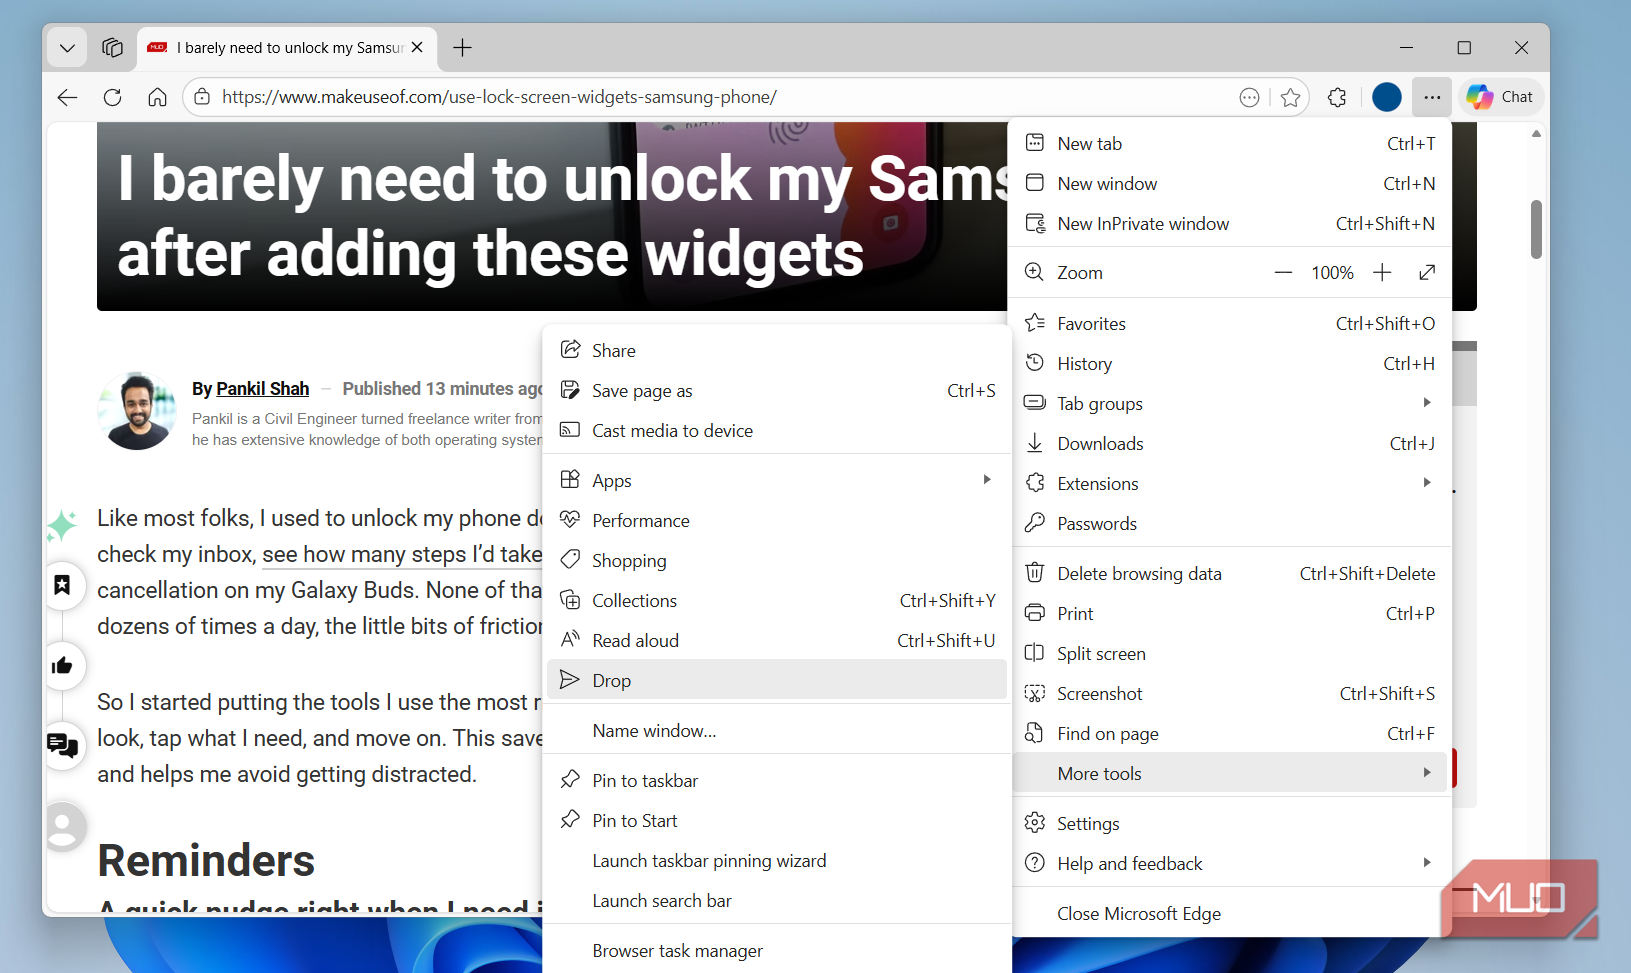Add page to favorites with star icon

click(x=1290, y=97)
